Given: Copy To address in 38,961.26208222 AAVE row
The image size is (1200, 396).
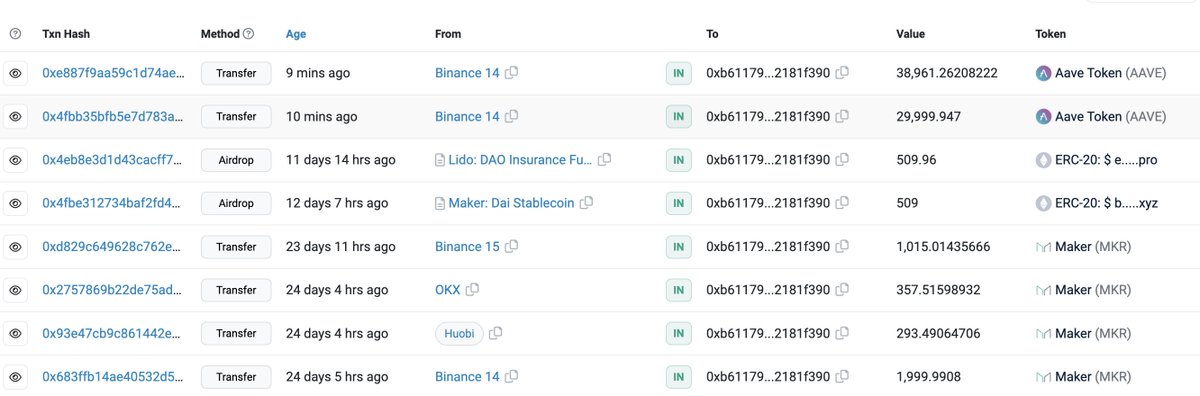Looking at the screenshot, I should click(x=842, y=73).
